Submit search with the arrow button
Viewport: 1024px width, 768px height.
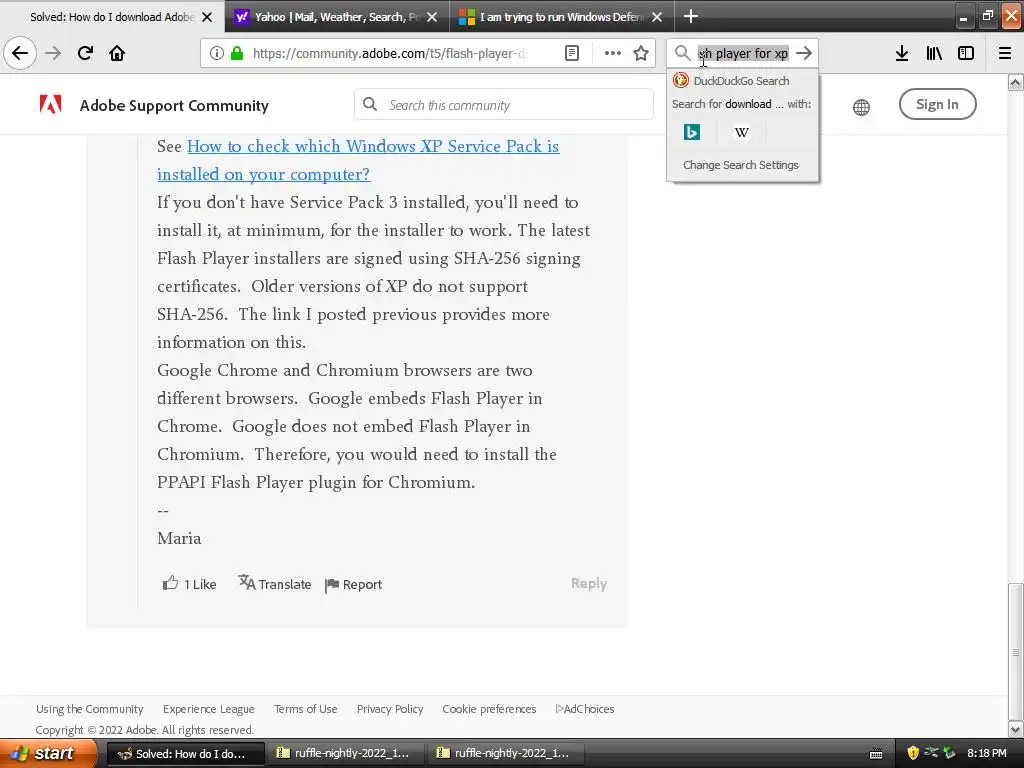(804, 53)
